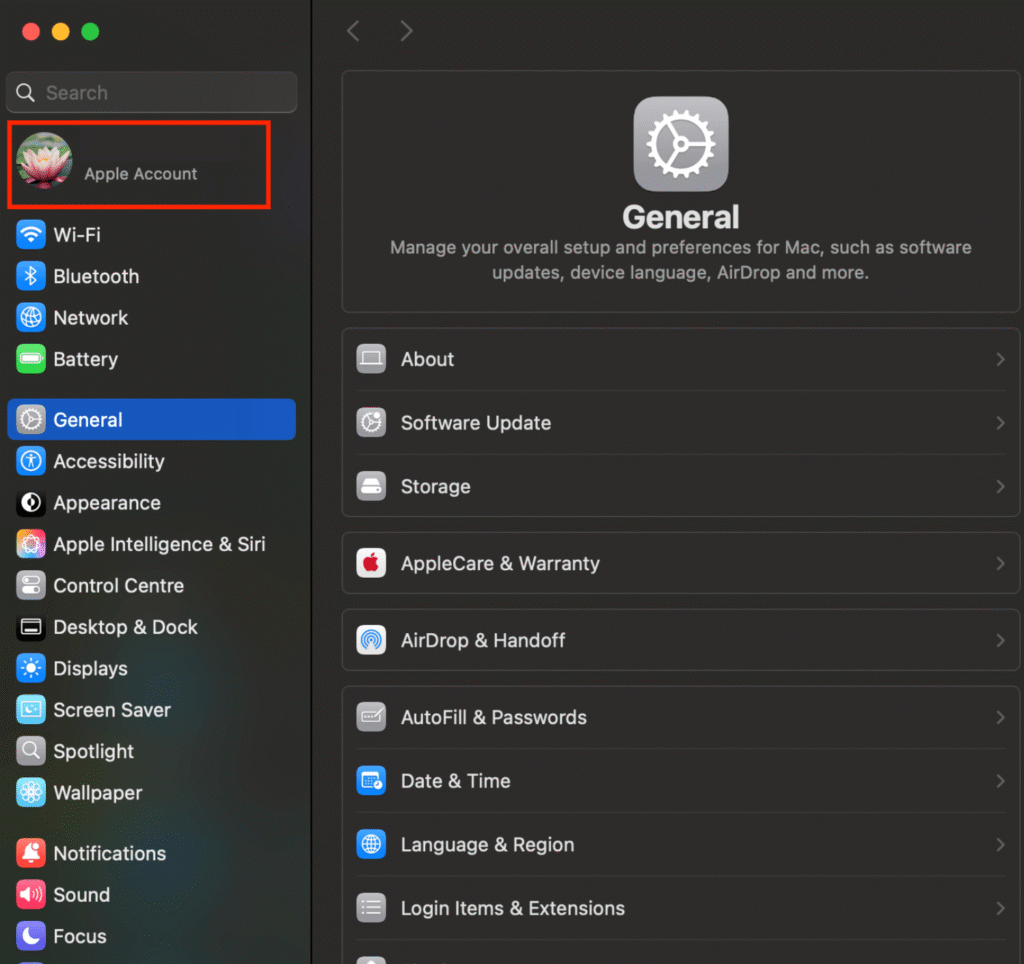Click the Accessibility icon in sidebar

[31, 461]
